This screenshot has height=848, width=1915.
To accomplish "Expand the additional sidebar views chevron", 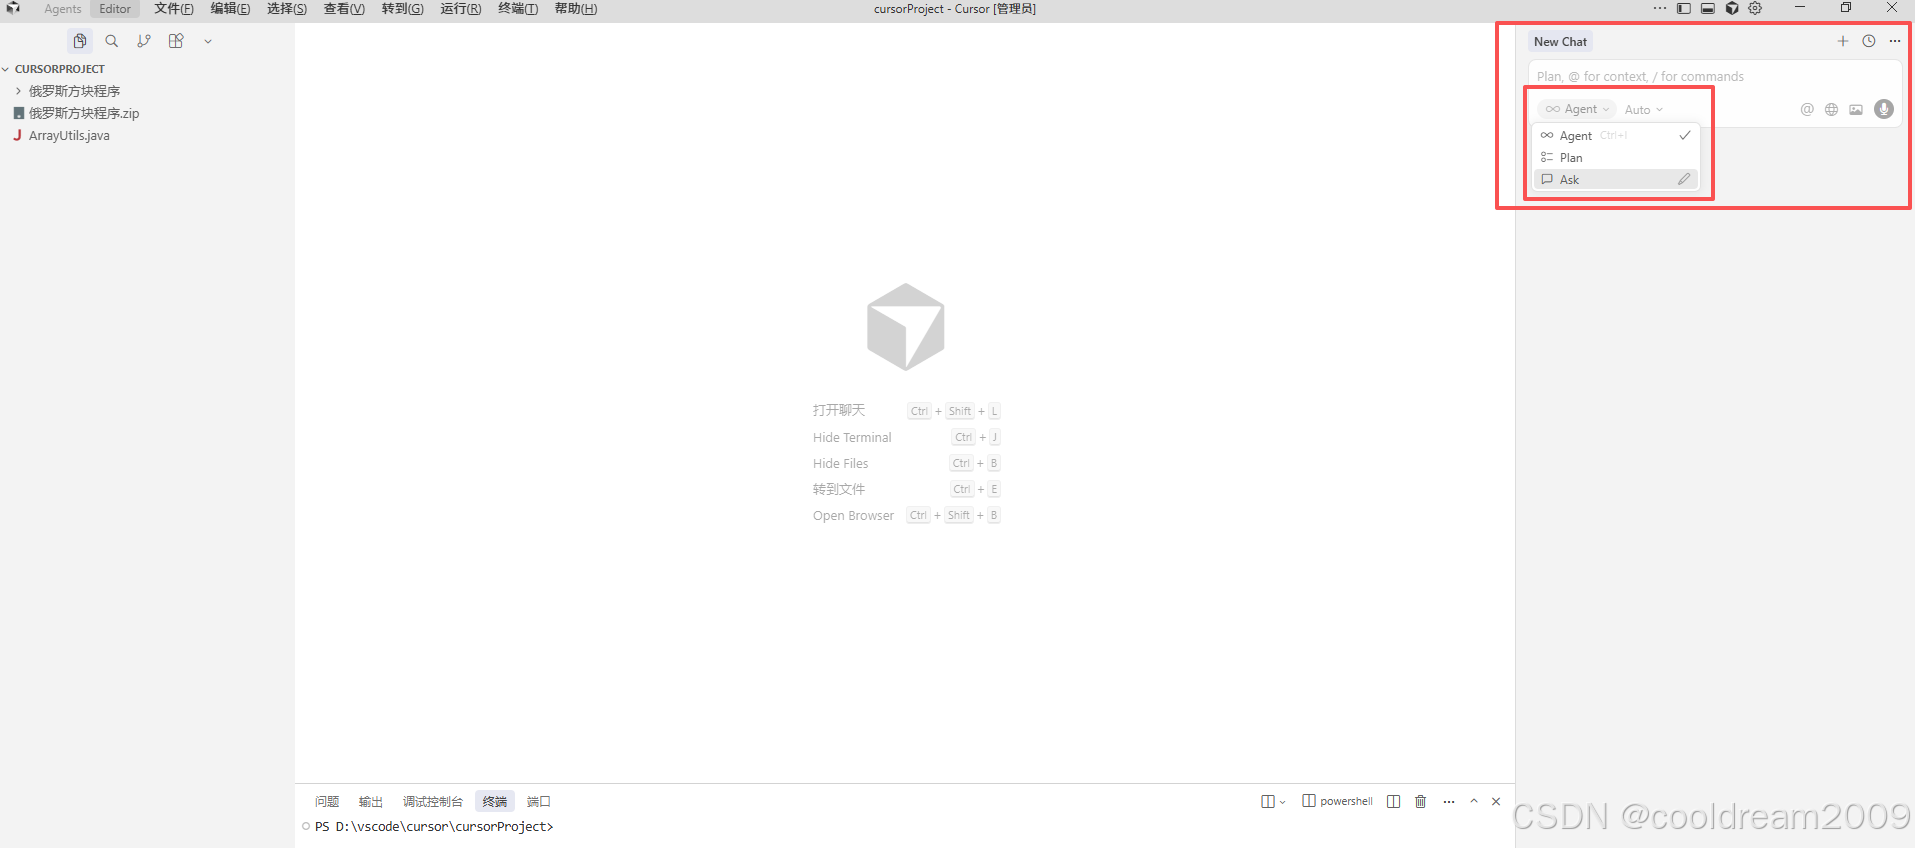I will pos(208,42).
